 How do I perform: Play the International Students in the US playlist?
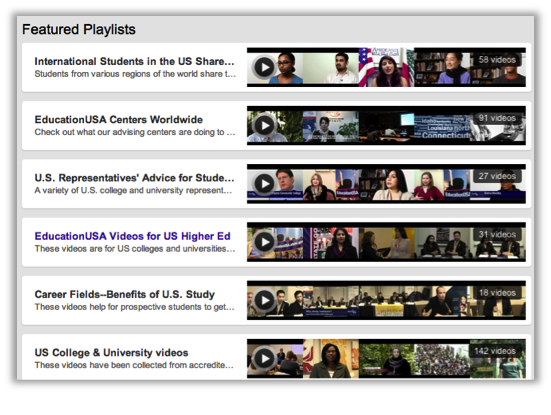point(264,67)
